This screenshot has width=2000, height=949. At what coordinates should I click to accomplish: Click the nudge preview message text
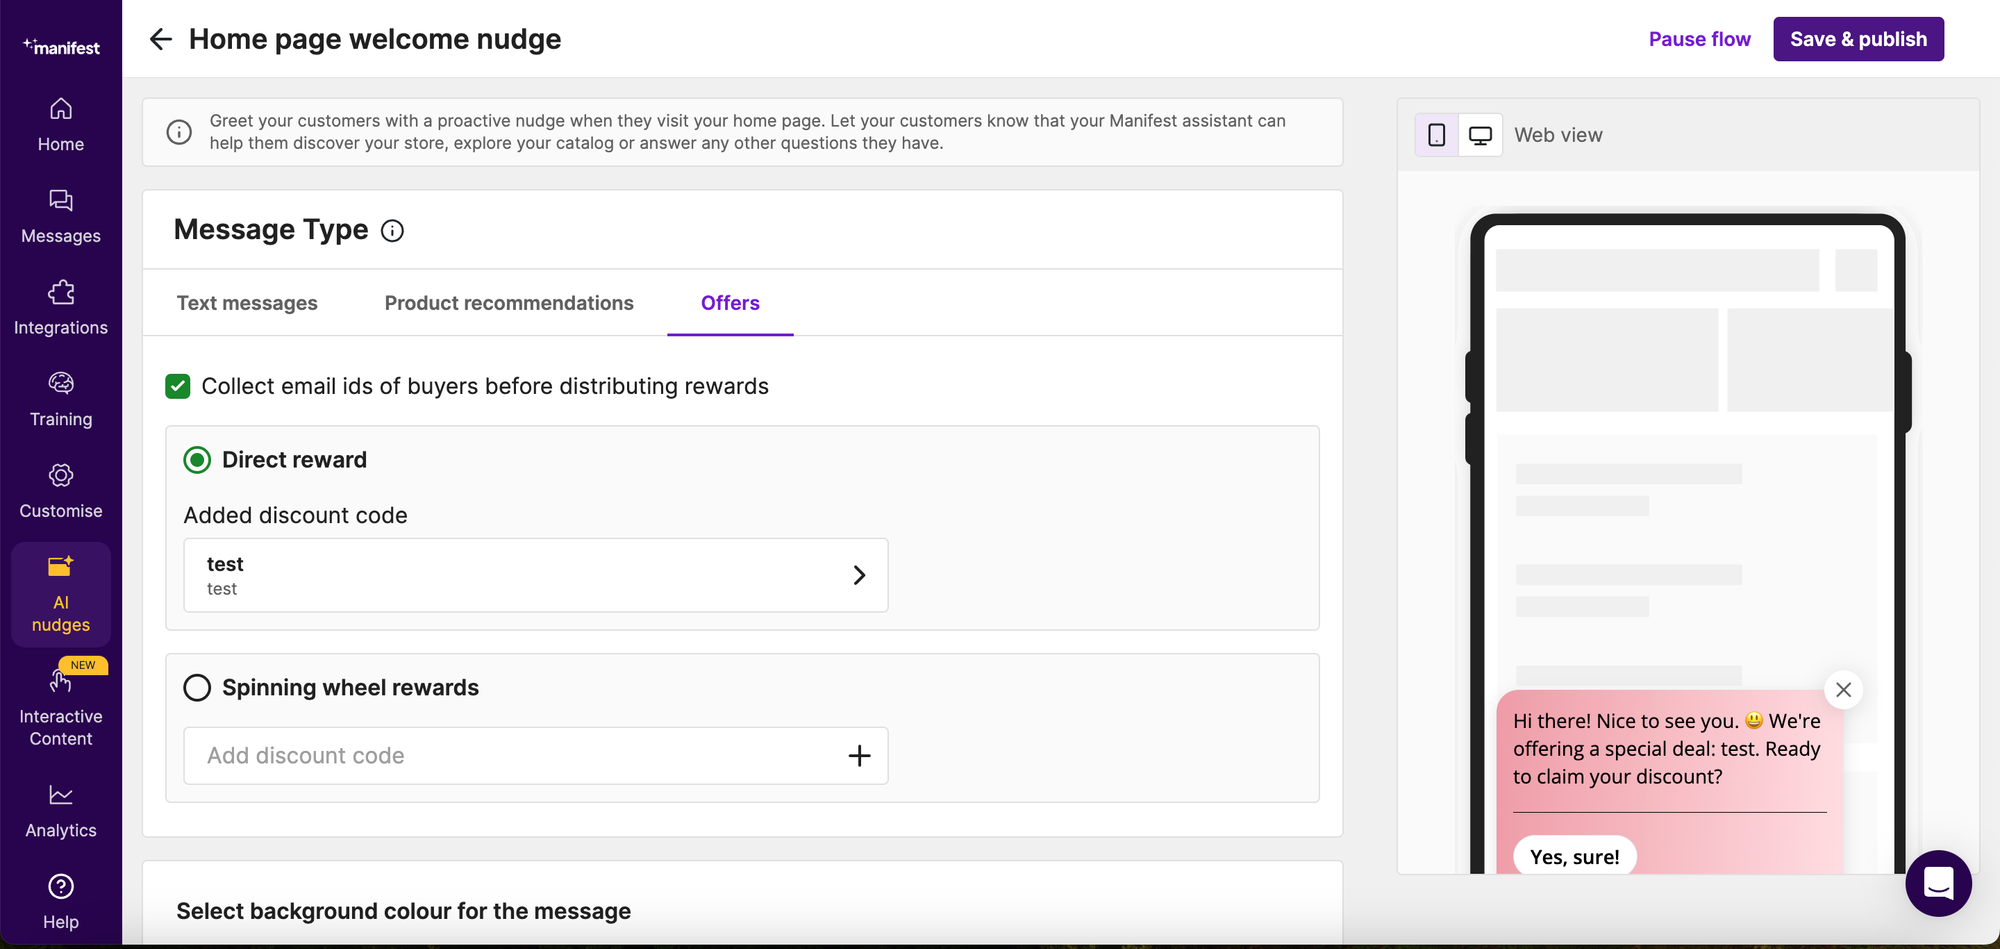click(1667, 749)
